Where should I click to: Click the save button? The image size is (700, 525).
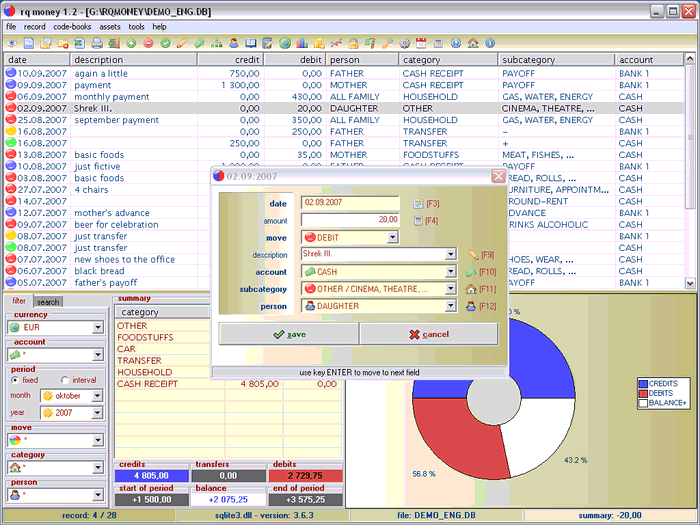coord(288,334)
